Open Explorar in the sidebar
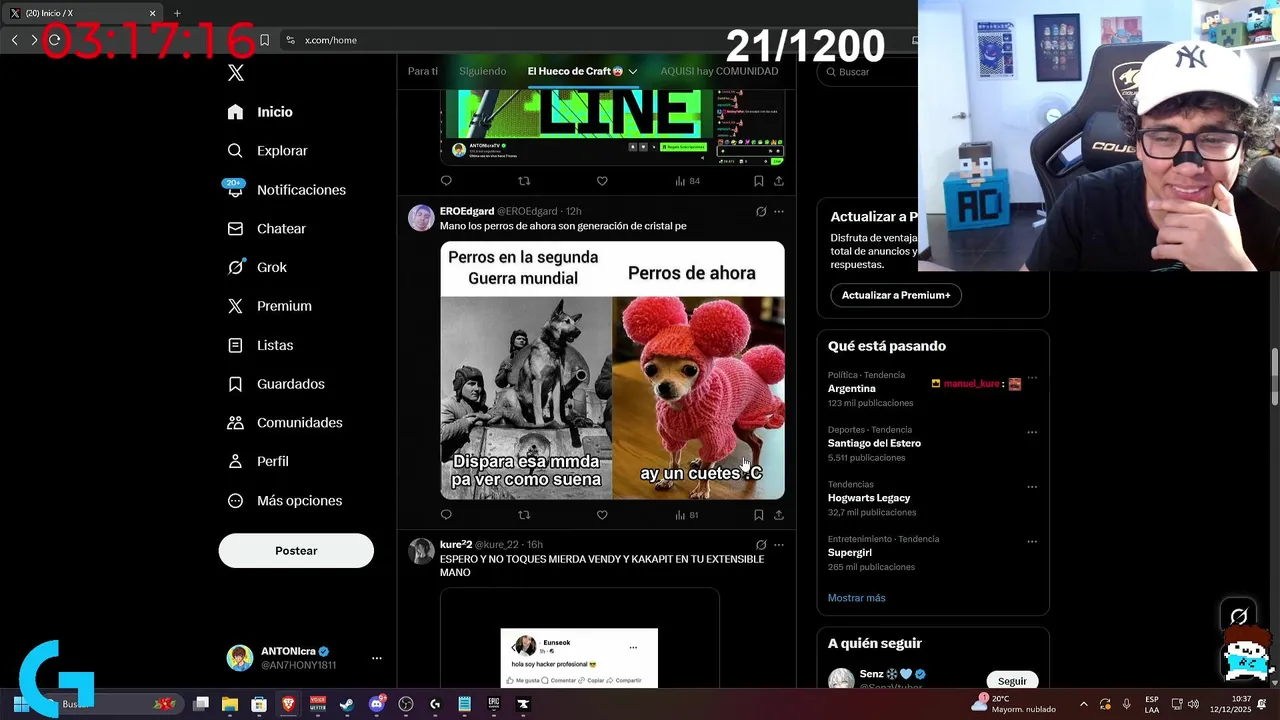This screenshot has width=1280, height=720. pos(267,151)
